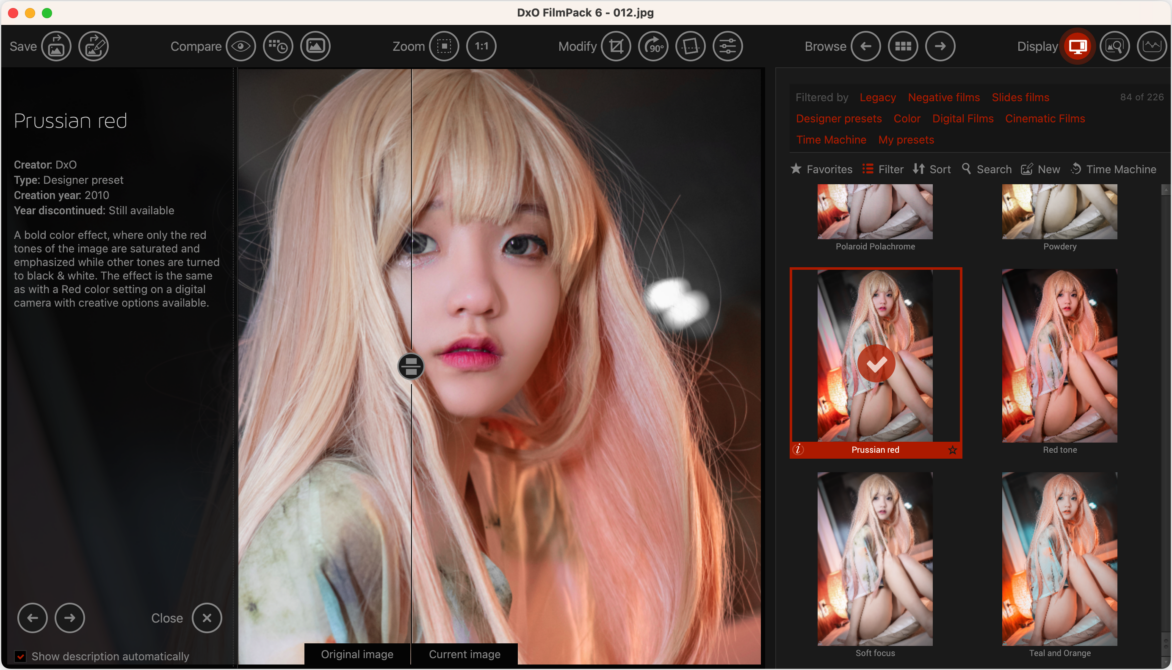Click the Compare snapshots history icon
Screen dimensions: 1172x670
pyautogui.click(x=278, y=46)
